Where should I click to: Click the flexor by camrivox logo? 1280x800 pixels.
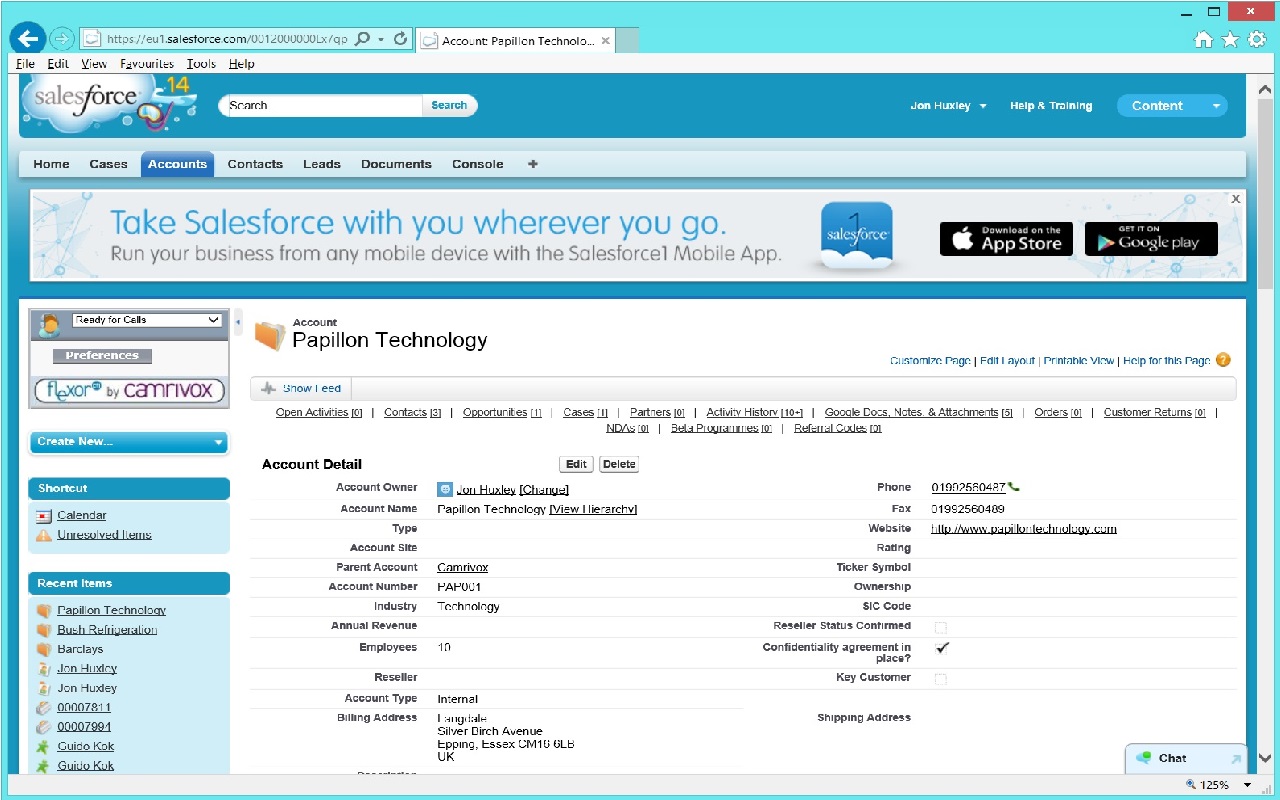[x=129, y=390]
